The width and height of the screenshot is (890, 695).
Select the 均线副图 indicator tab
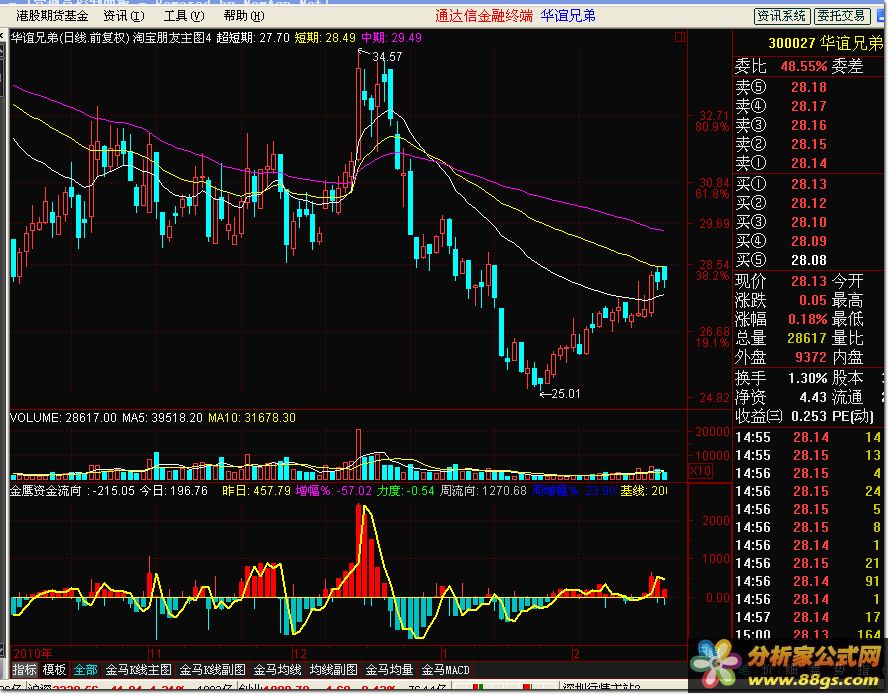tap(333, 670)
